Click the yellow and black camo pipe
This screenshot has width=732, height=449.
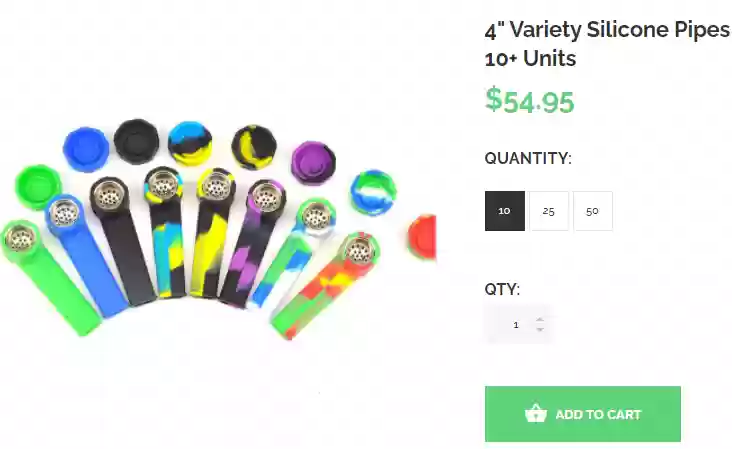point(211,232)
